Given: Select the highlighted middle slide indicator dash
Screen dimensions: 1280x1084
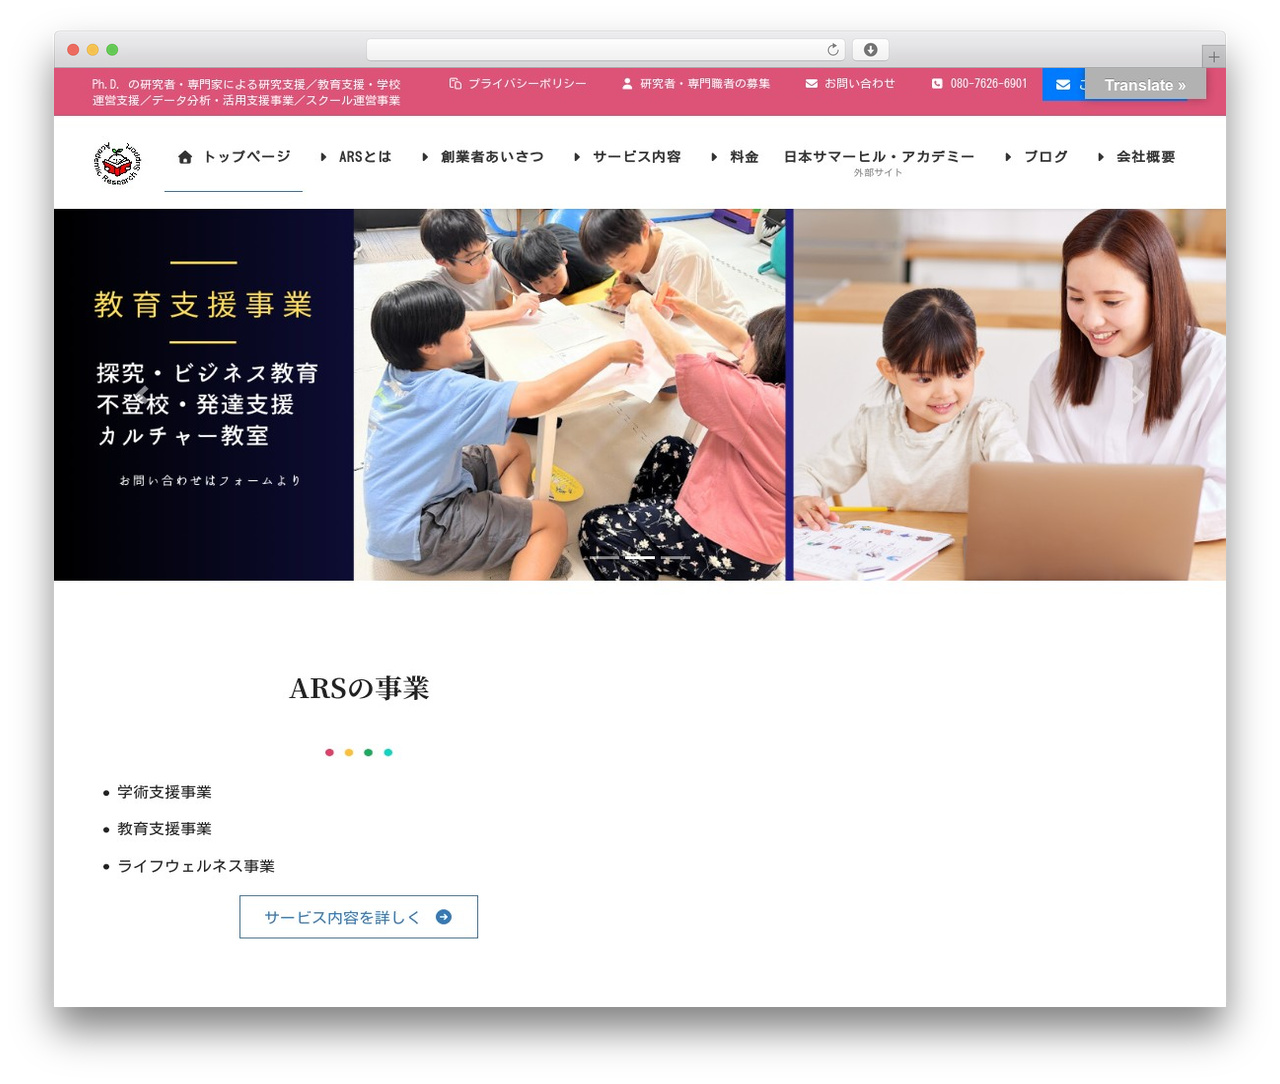Looking at the screenshot, I should coord(640,557).
